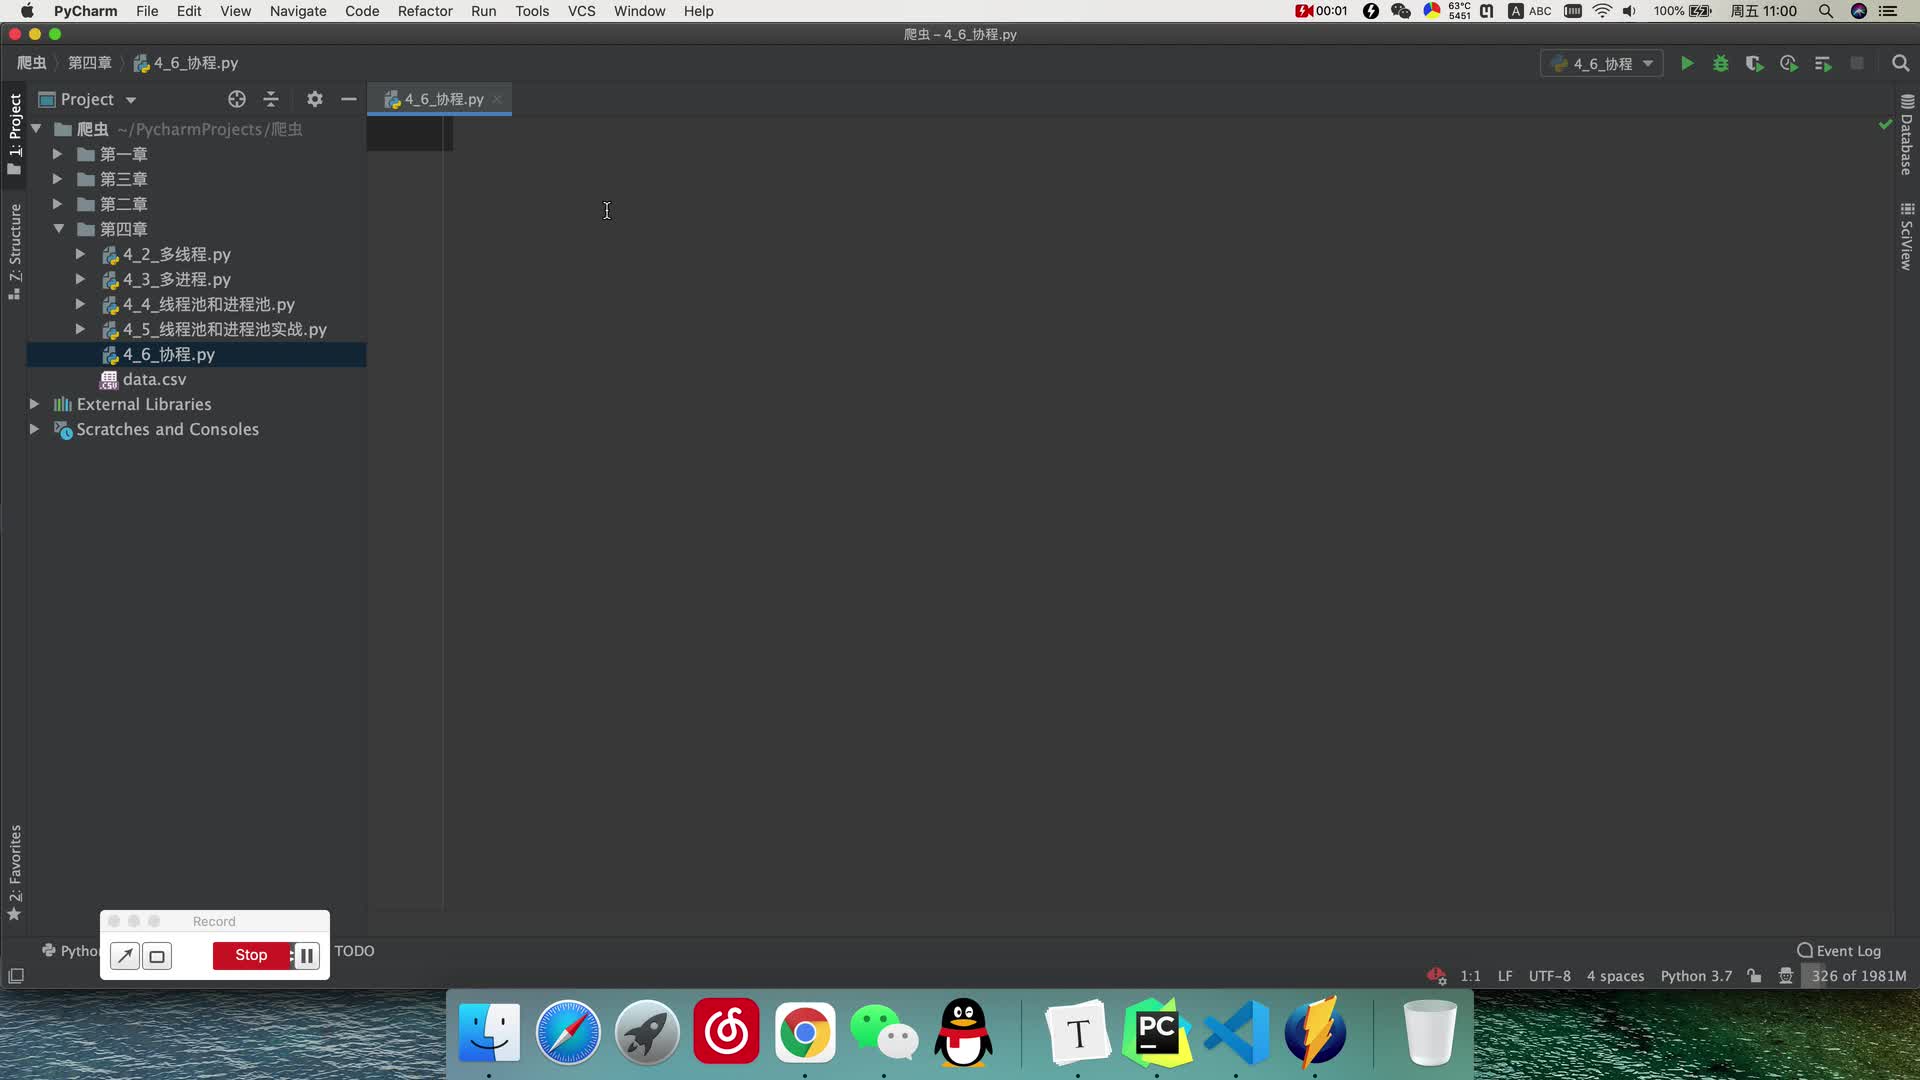Open the Python 3.7 interpreter selector
Viewport: 1920px width, 1080px height.
coord(1696,976)
